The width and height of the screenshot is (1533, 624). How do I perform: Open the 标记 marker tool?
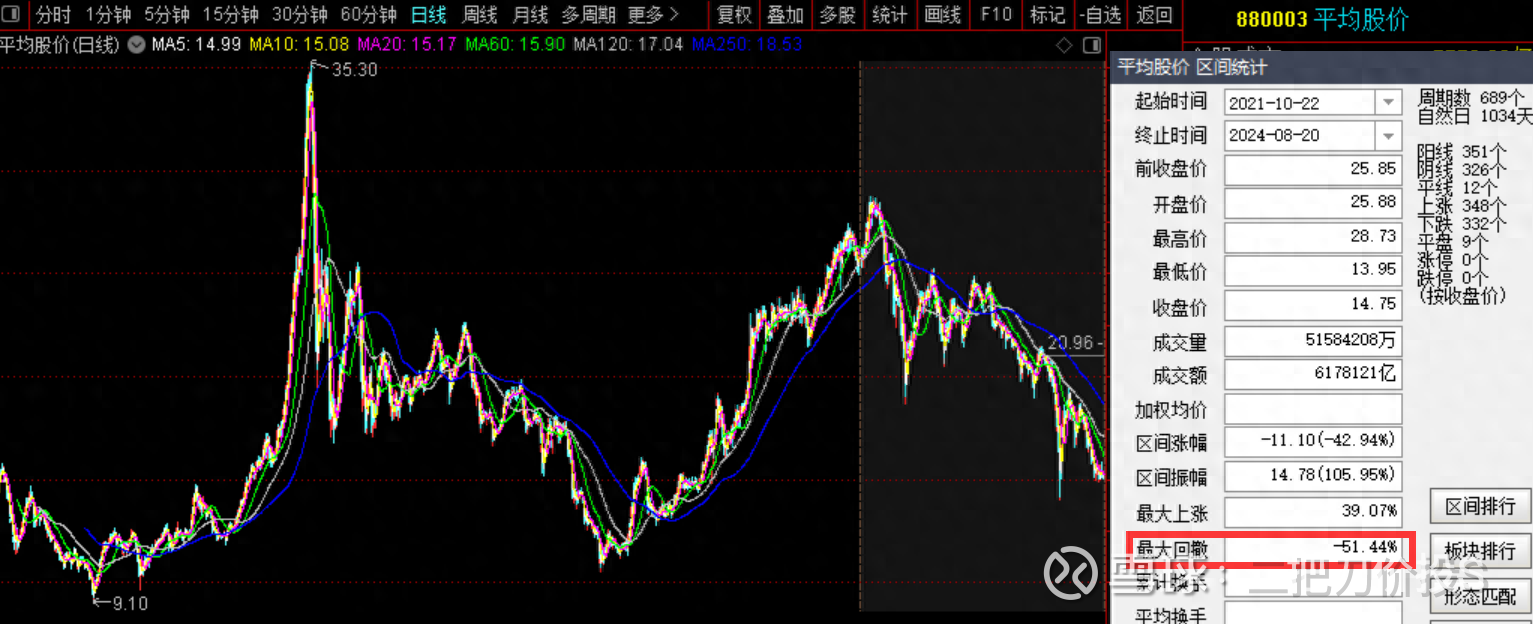coord(1047,15)
